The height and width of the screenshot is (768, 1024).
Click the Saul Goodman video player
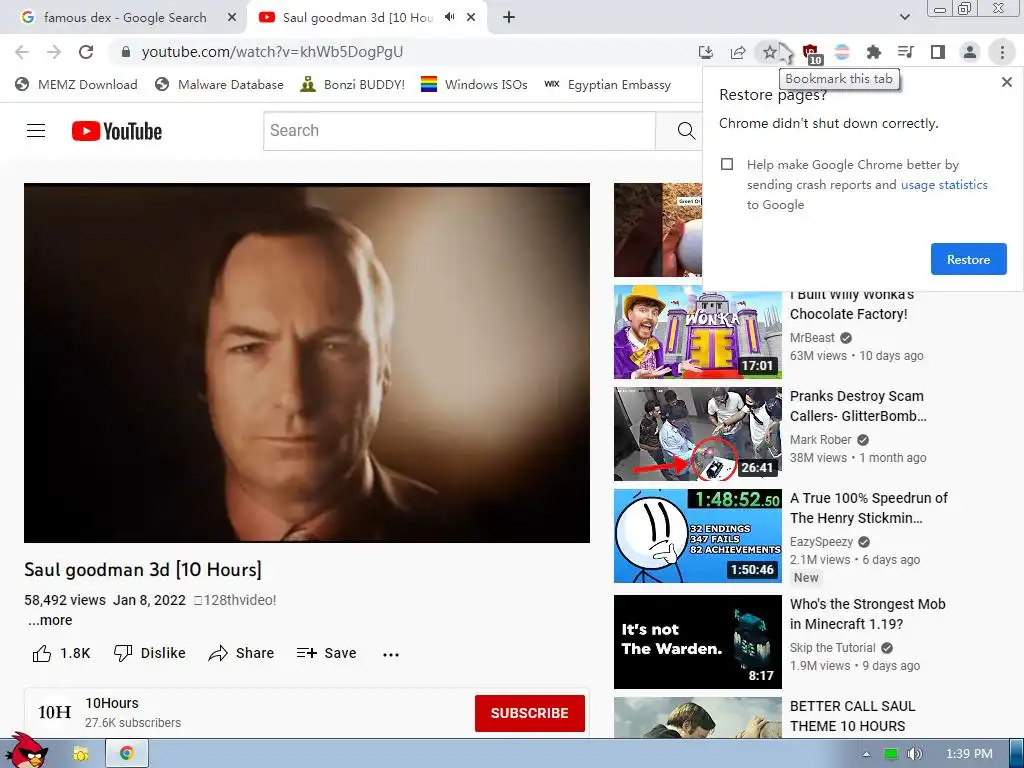click(307, 363)
